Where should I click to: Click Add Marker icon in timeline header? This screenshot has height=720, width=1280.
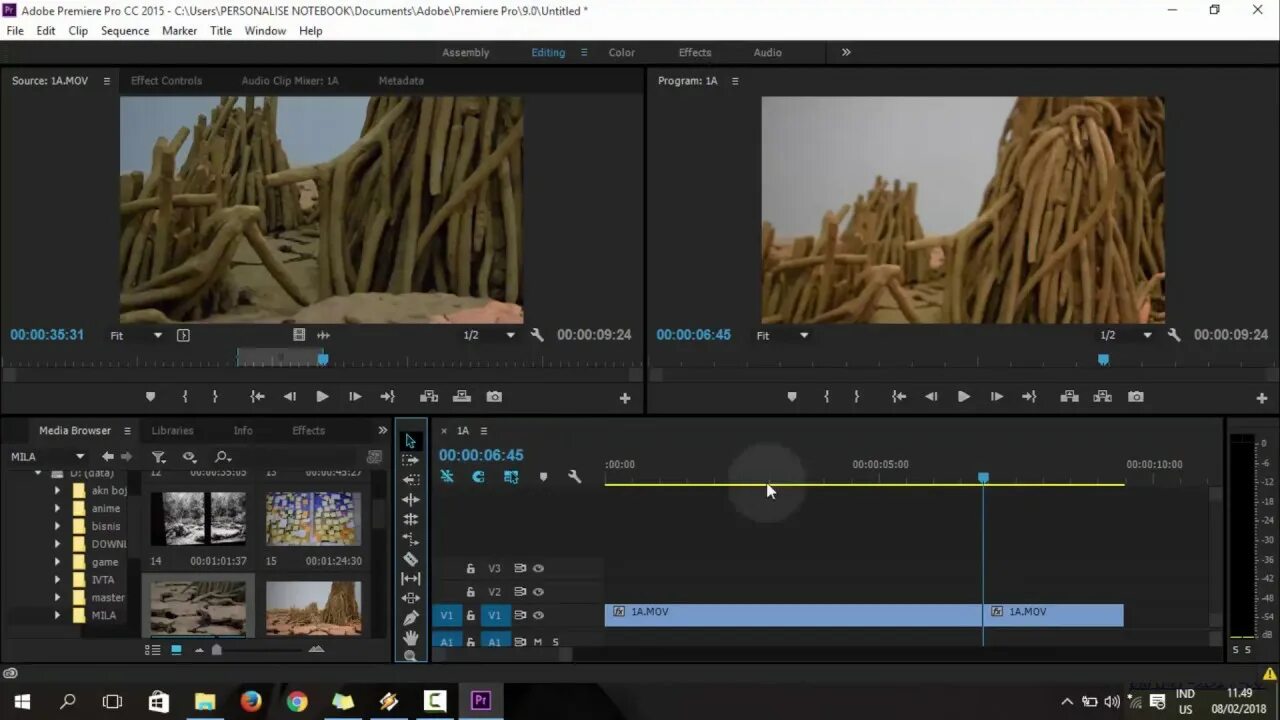(x=543, y=477)
